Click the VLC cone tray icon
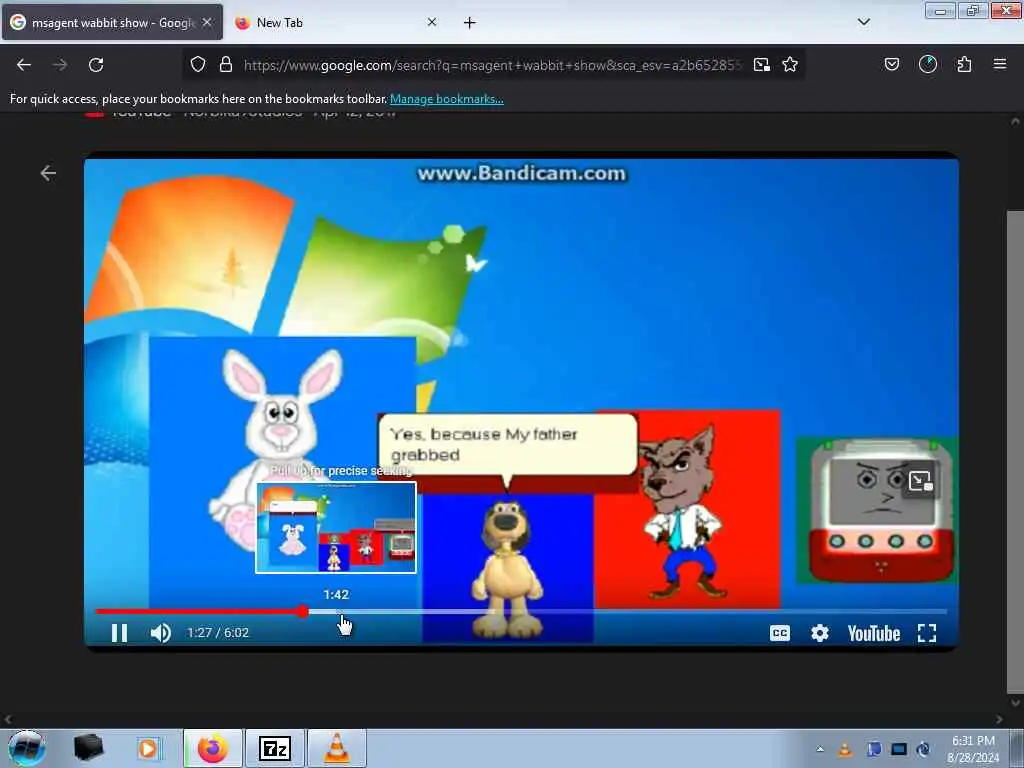Image resolution: width=1024 pixels, height=768 pixels. pos(845,749)
